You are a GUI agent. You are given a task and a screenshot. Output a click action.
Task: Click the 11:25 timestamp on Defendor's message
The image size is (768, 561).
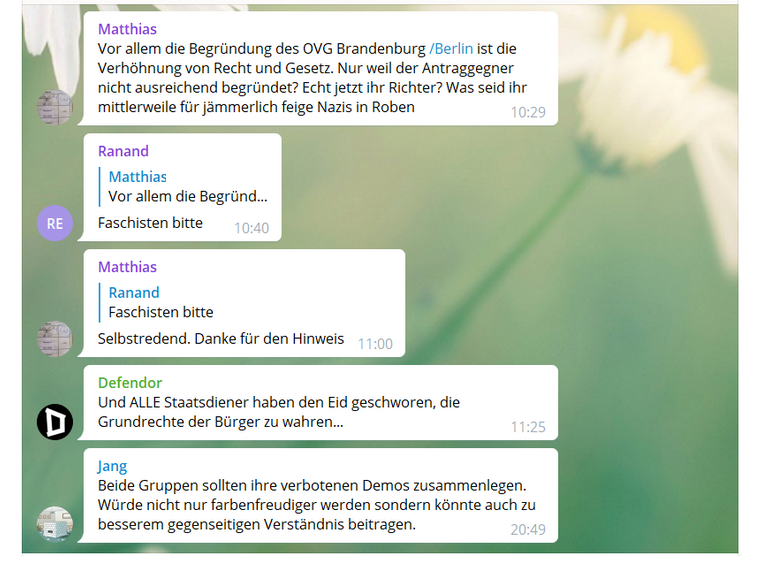click(528, 427)
